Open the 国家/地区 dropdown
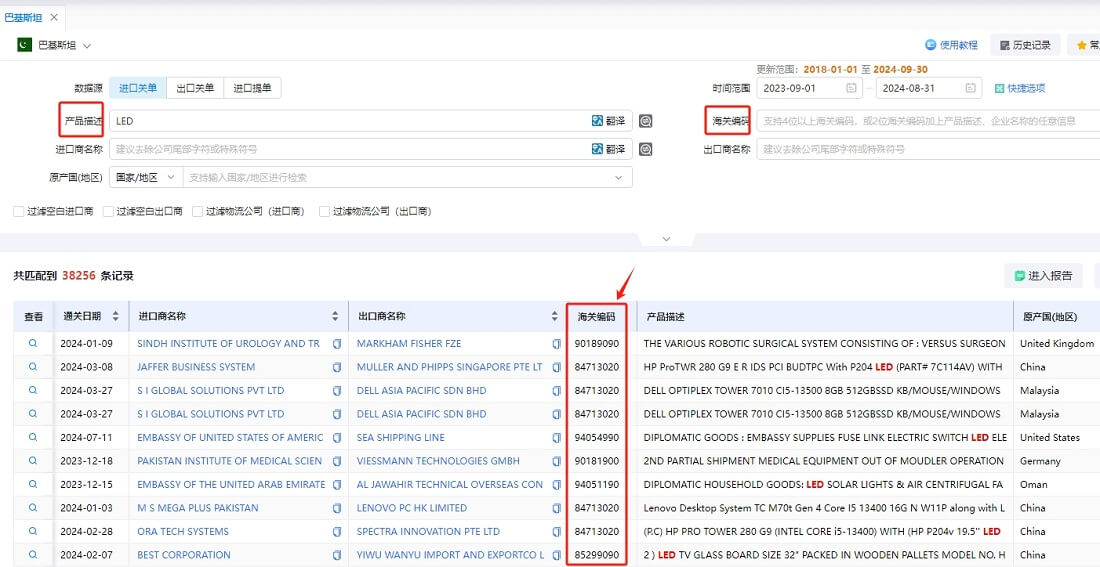The image size is (1100, 567). (146, 178)
